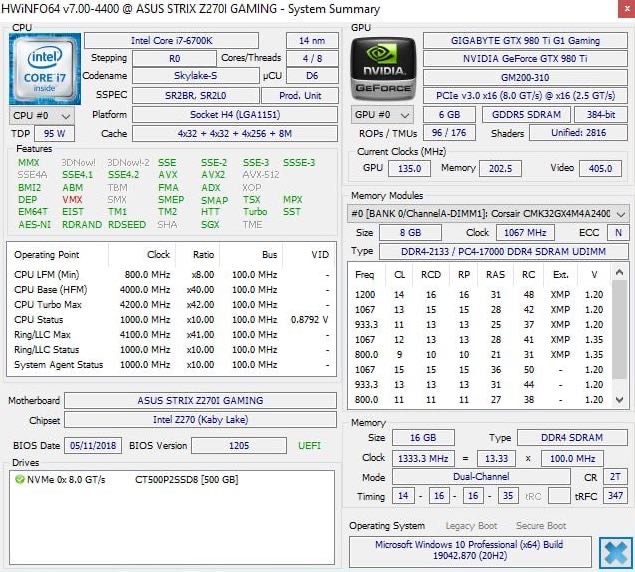The width and height of the screenshot is (635, 572).
Task: Click the CPU Turbo Max operating point row
Action: point(171,305)
